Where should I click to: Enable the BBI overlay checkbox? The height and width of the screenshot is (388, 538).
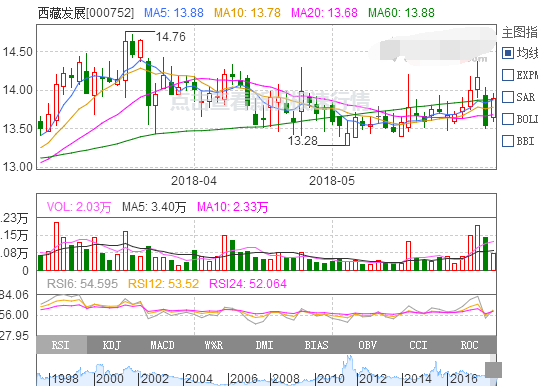coord(508,141)
